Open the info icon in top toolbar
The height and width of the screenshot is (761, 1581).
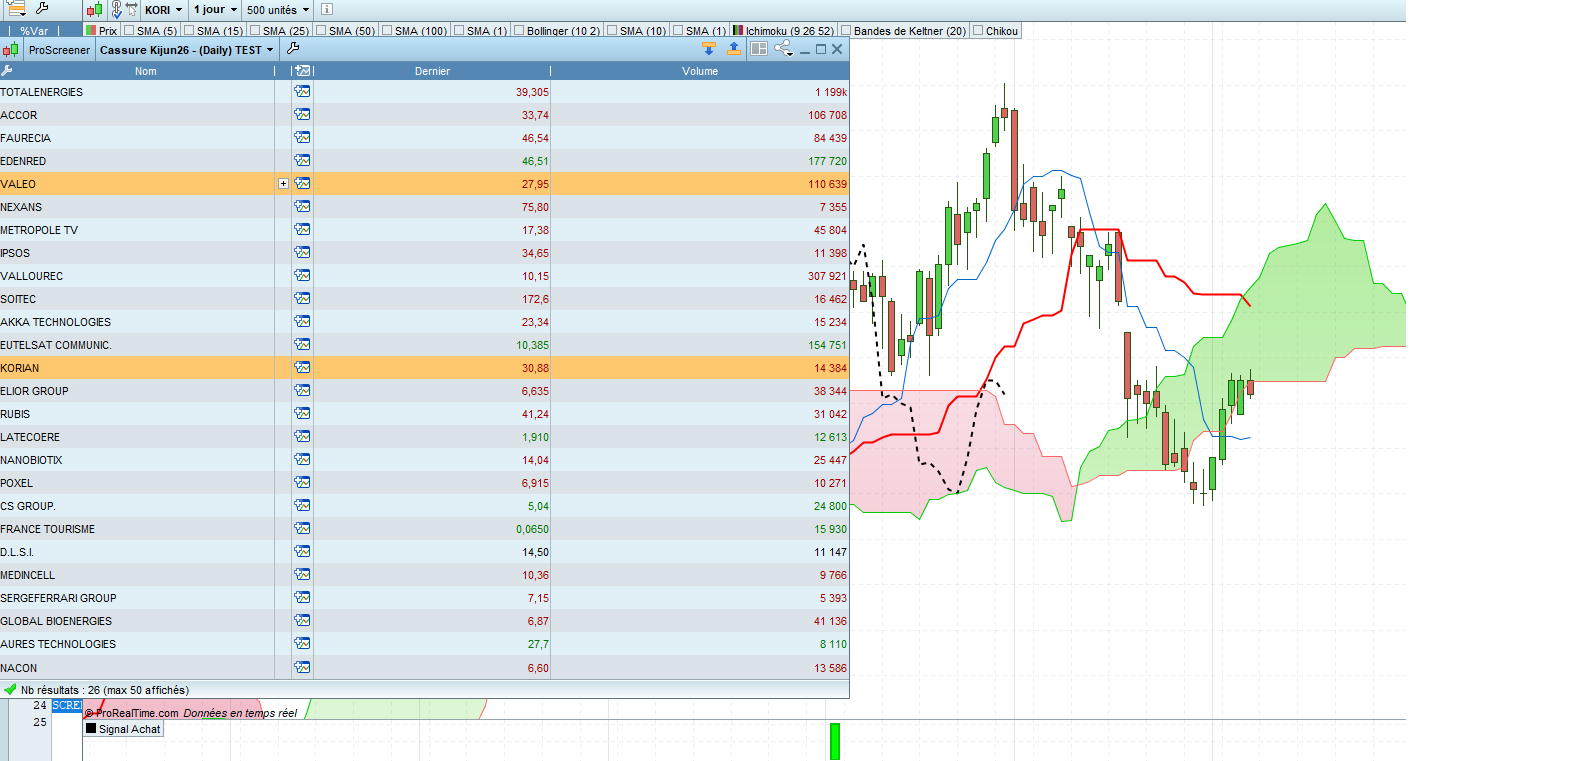pyautogui.click(x=326, y=10)
